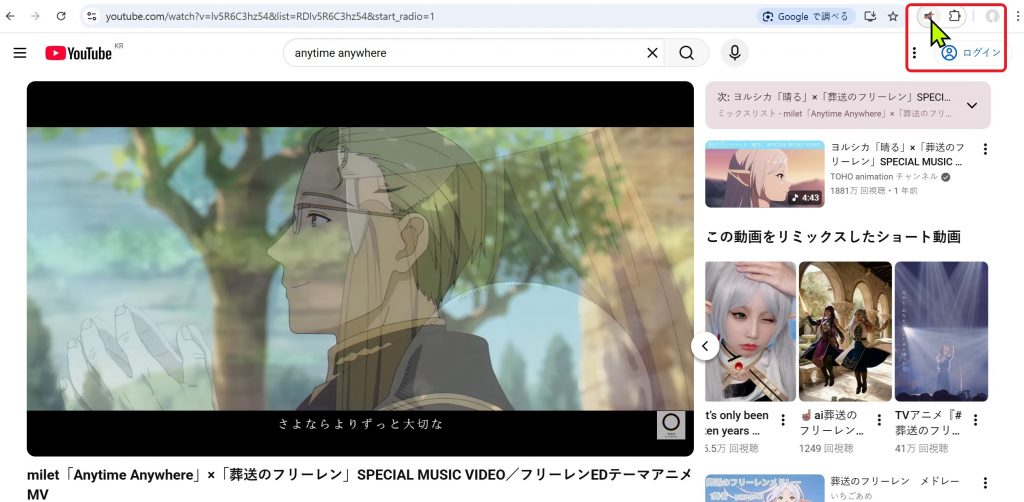Click the main video player to pause
The image size is (1024, 502).
360,268
